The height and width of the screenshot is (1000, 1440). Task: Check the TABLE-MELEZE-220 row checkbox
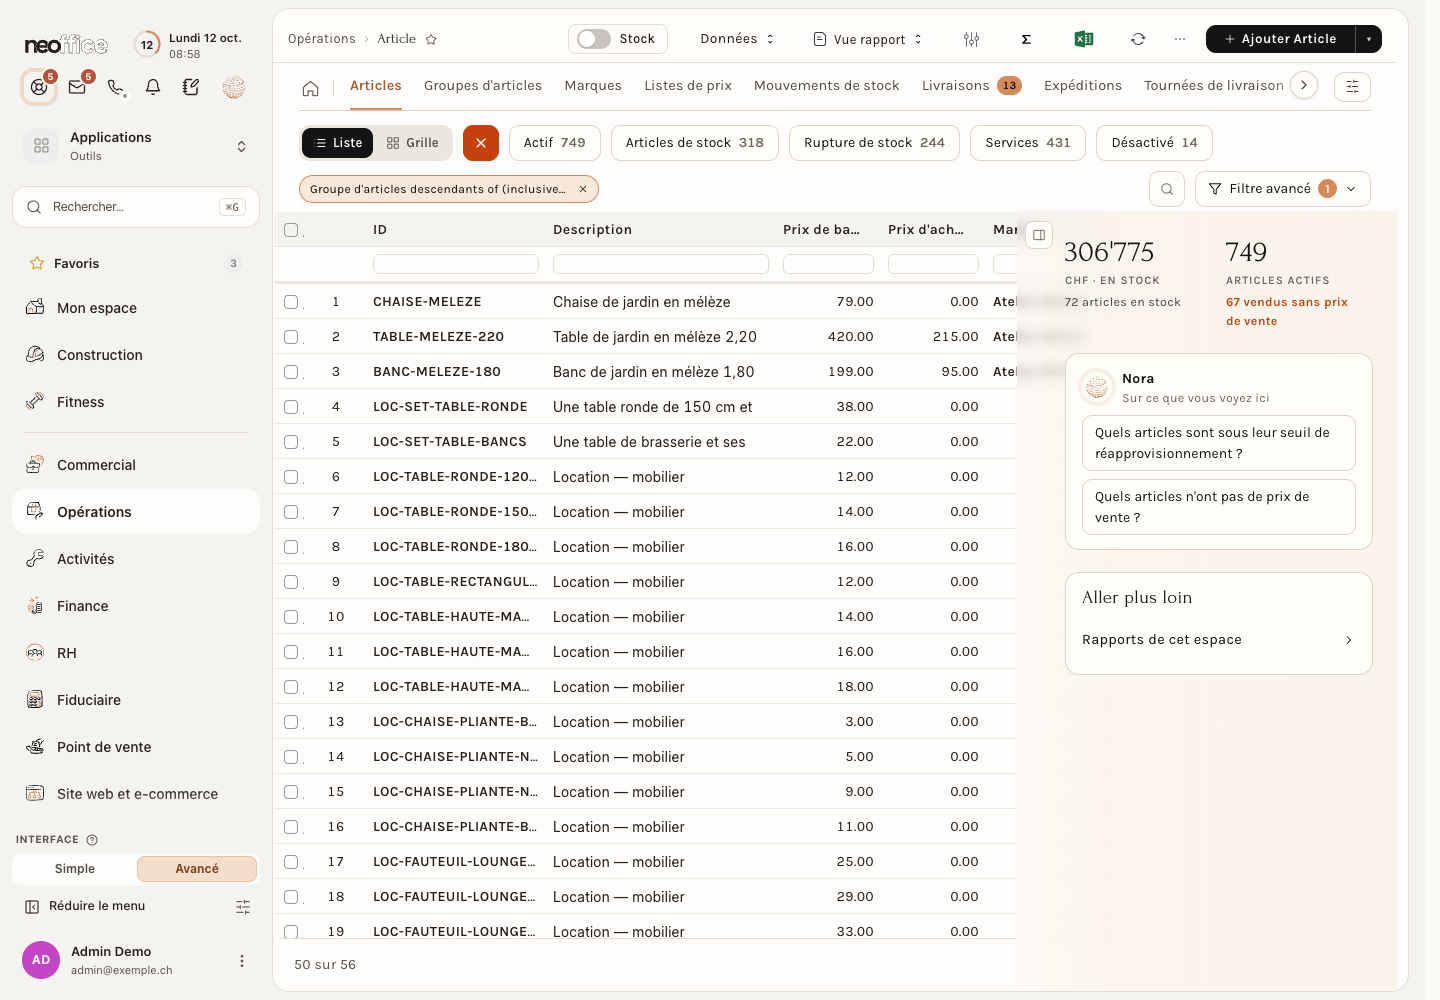coord(291,337)
